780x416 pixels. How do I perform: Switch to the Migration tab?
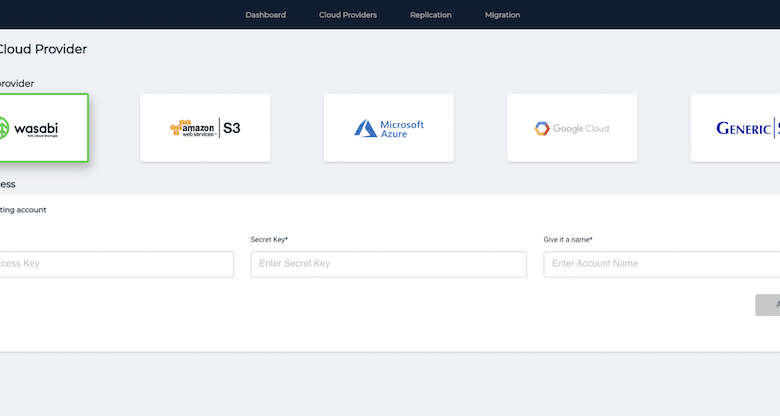(502, 15)
